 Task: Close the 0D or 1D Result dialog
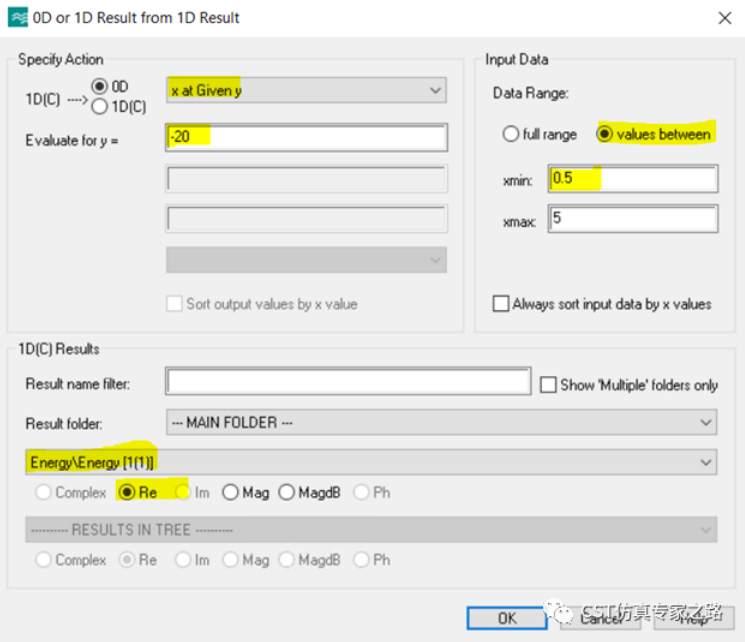tap(725, 18)
